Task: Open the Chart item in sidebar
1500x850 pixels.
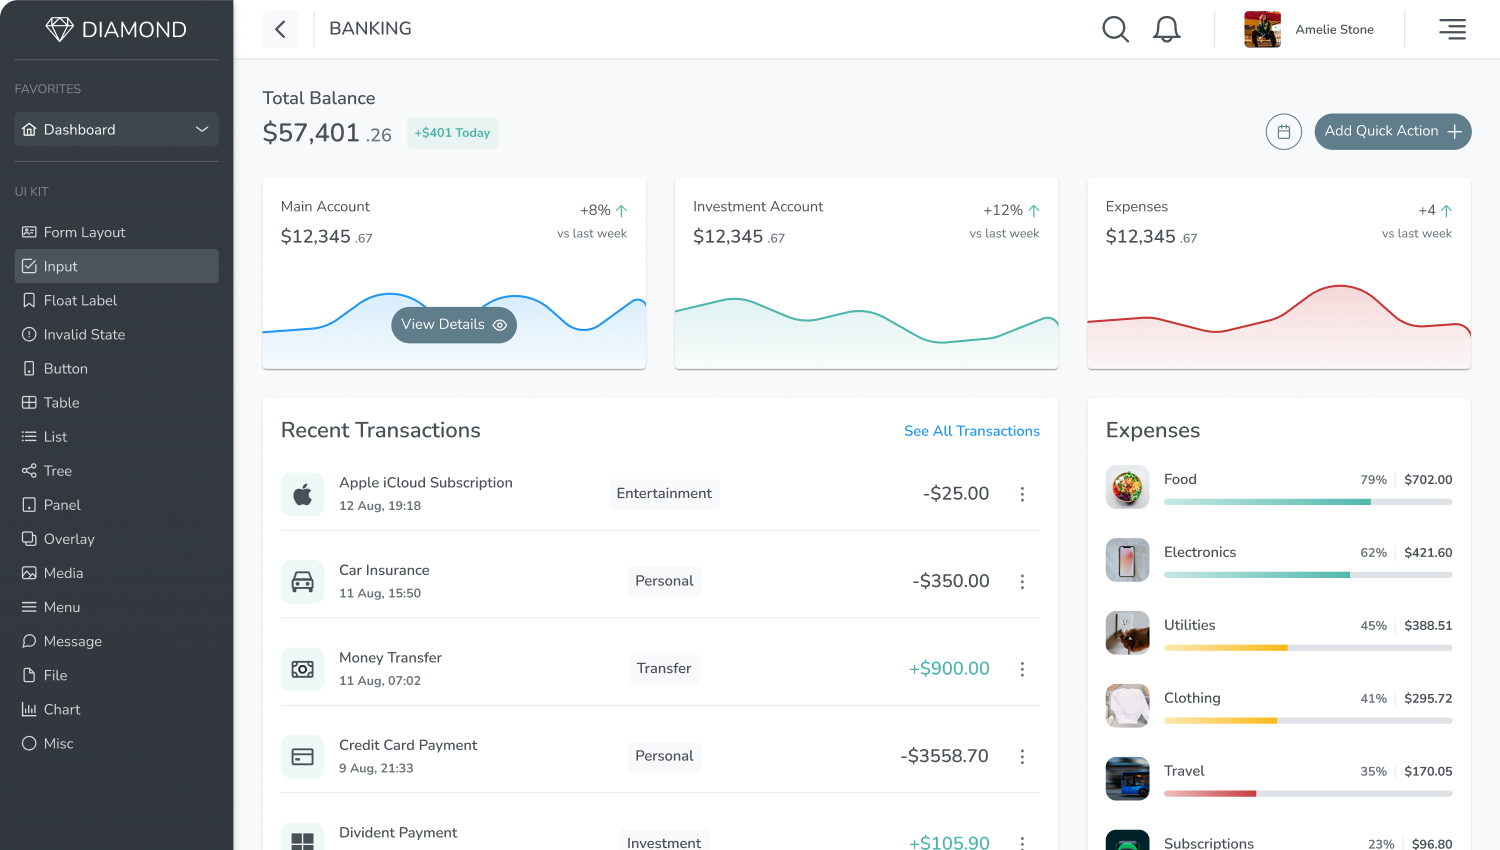Action: click(x=61, y=710)
